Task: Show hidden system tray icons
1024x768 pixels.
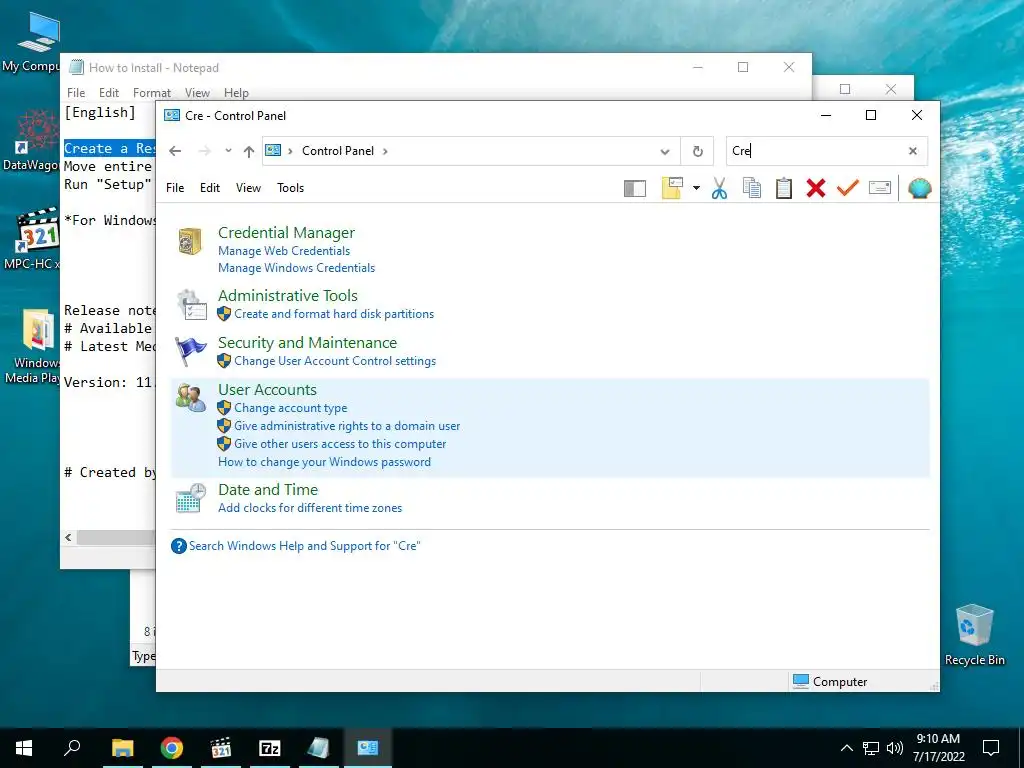Action: coord(846,748)
